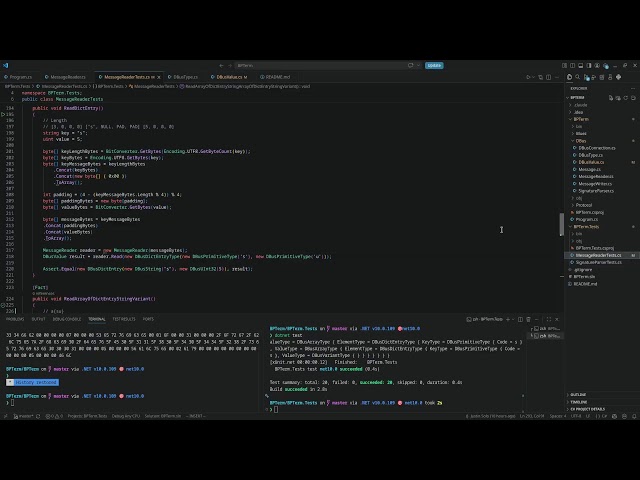Click the UTF-8 encoding indicator
The height and width of the screenshot is (480, 640).
coord(576,416)
